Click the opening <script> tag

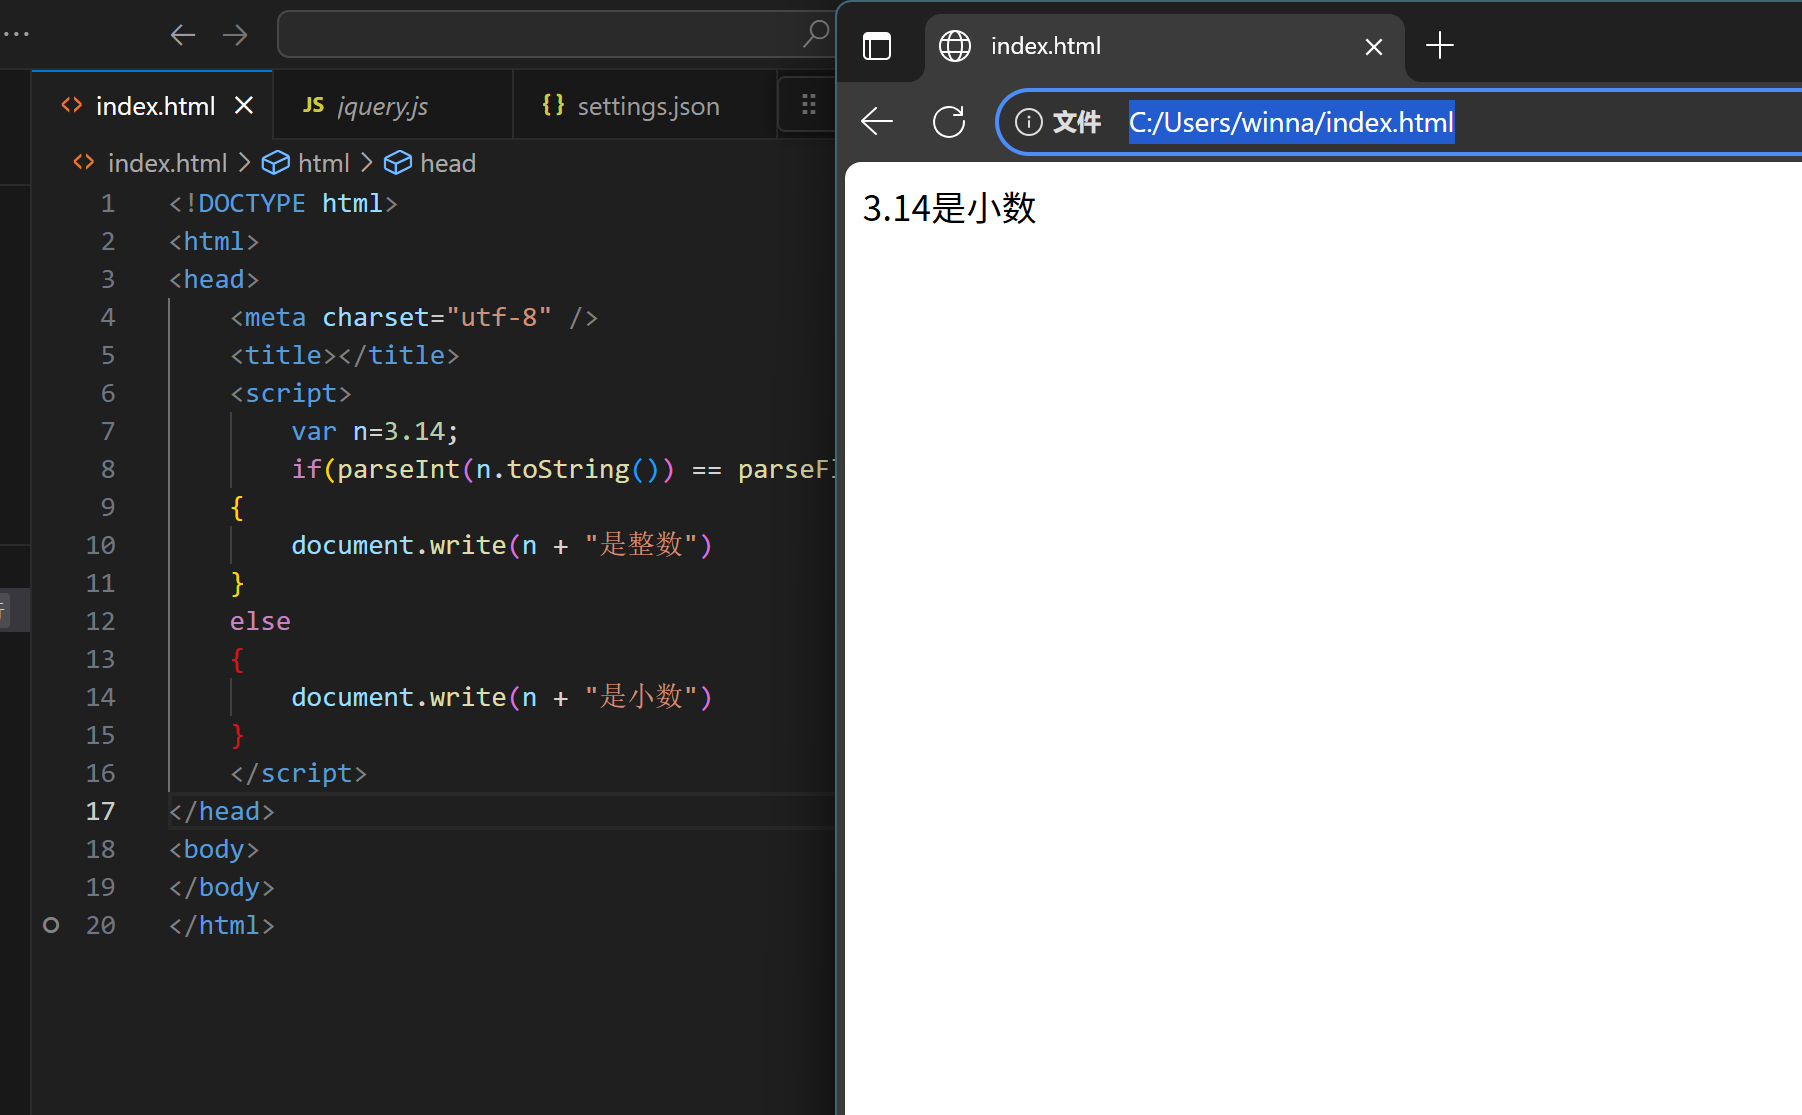[x=291, y=393]
